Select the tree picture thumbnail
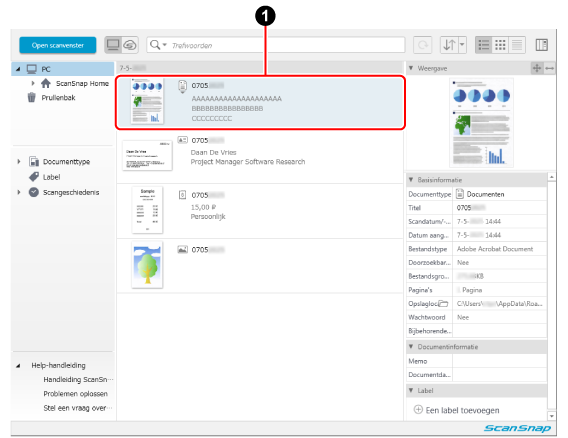This screenshot has height=438, width=568. pos(147,265)
